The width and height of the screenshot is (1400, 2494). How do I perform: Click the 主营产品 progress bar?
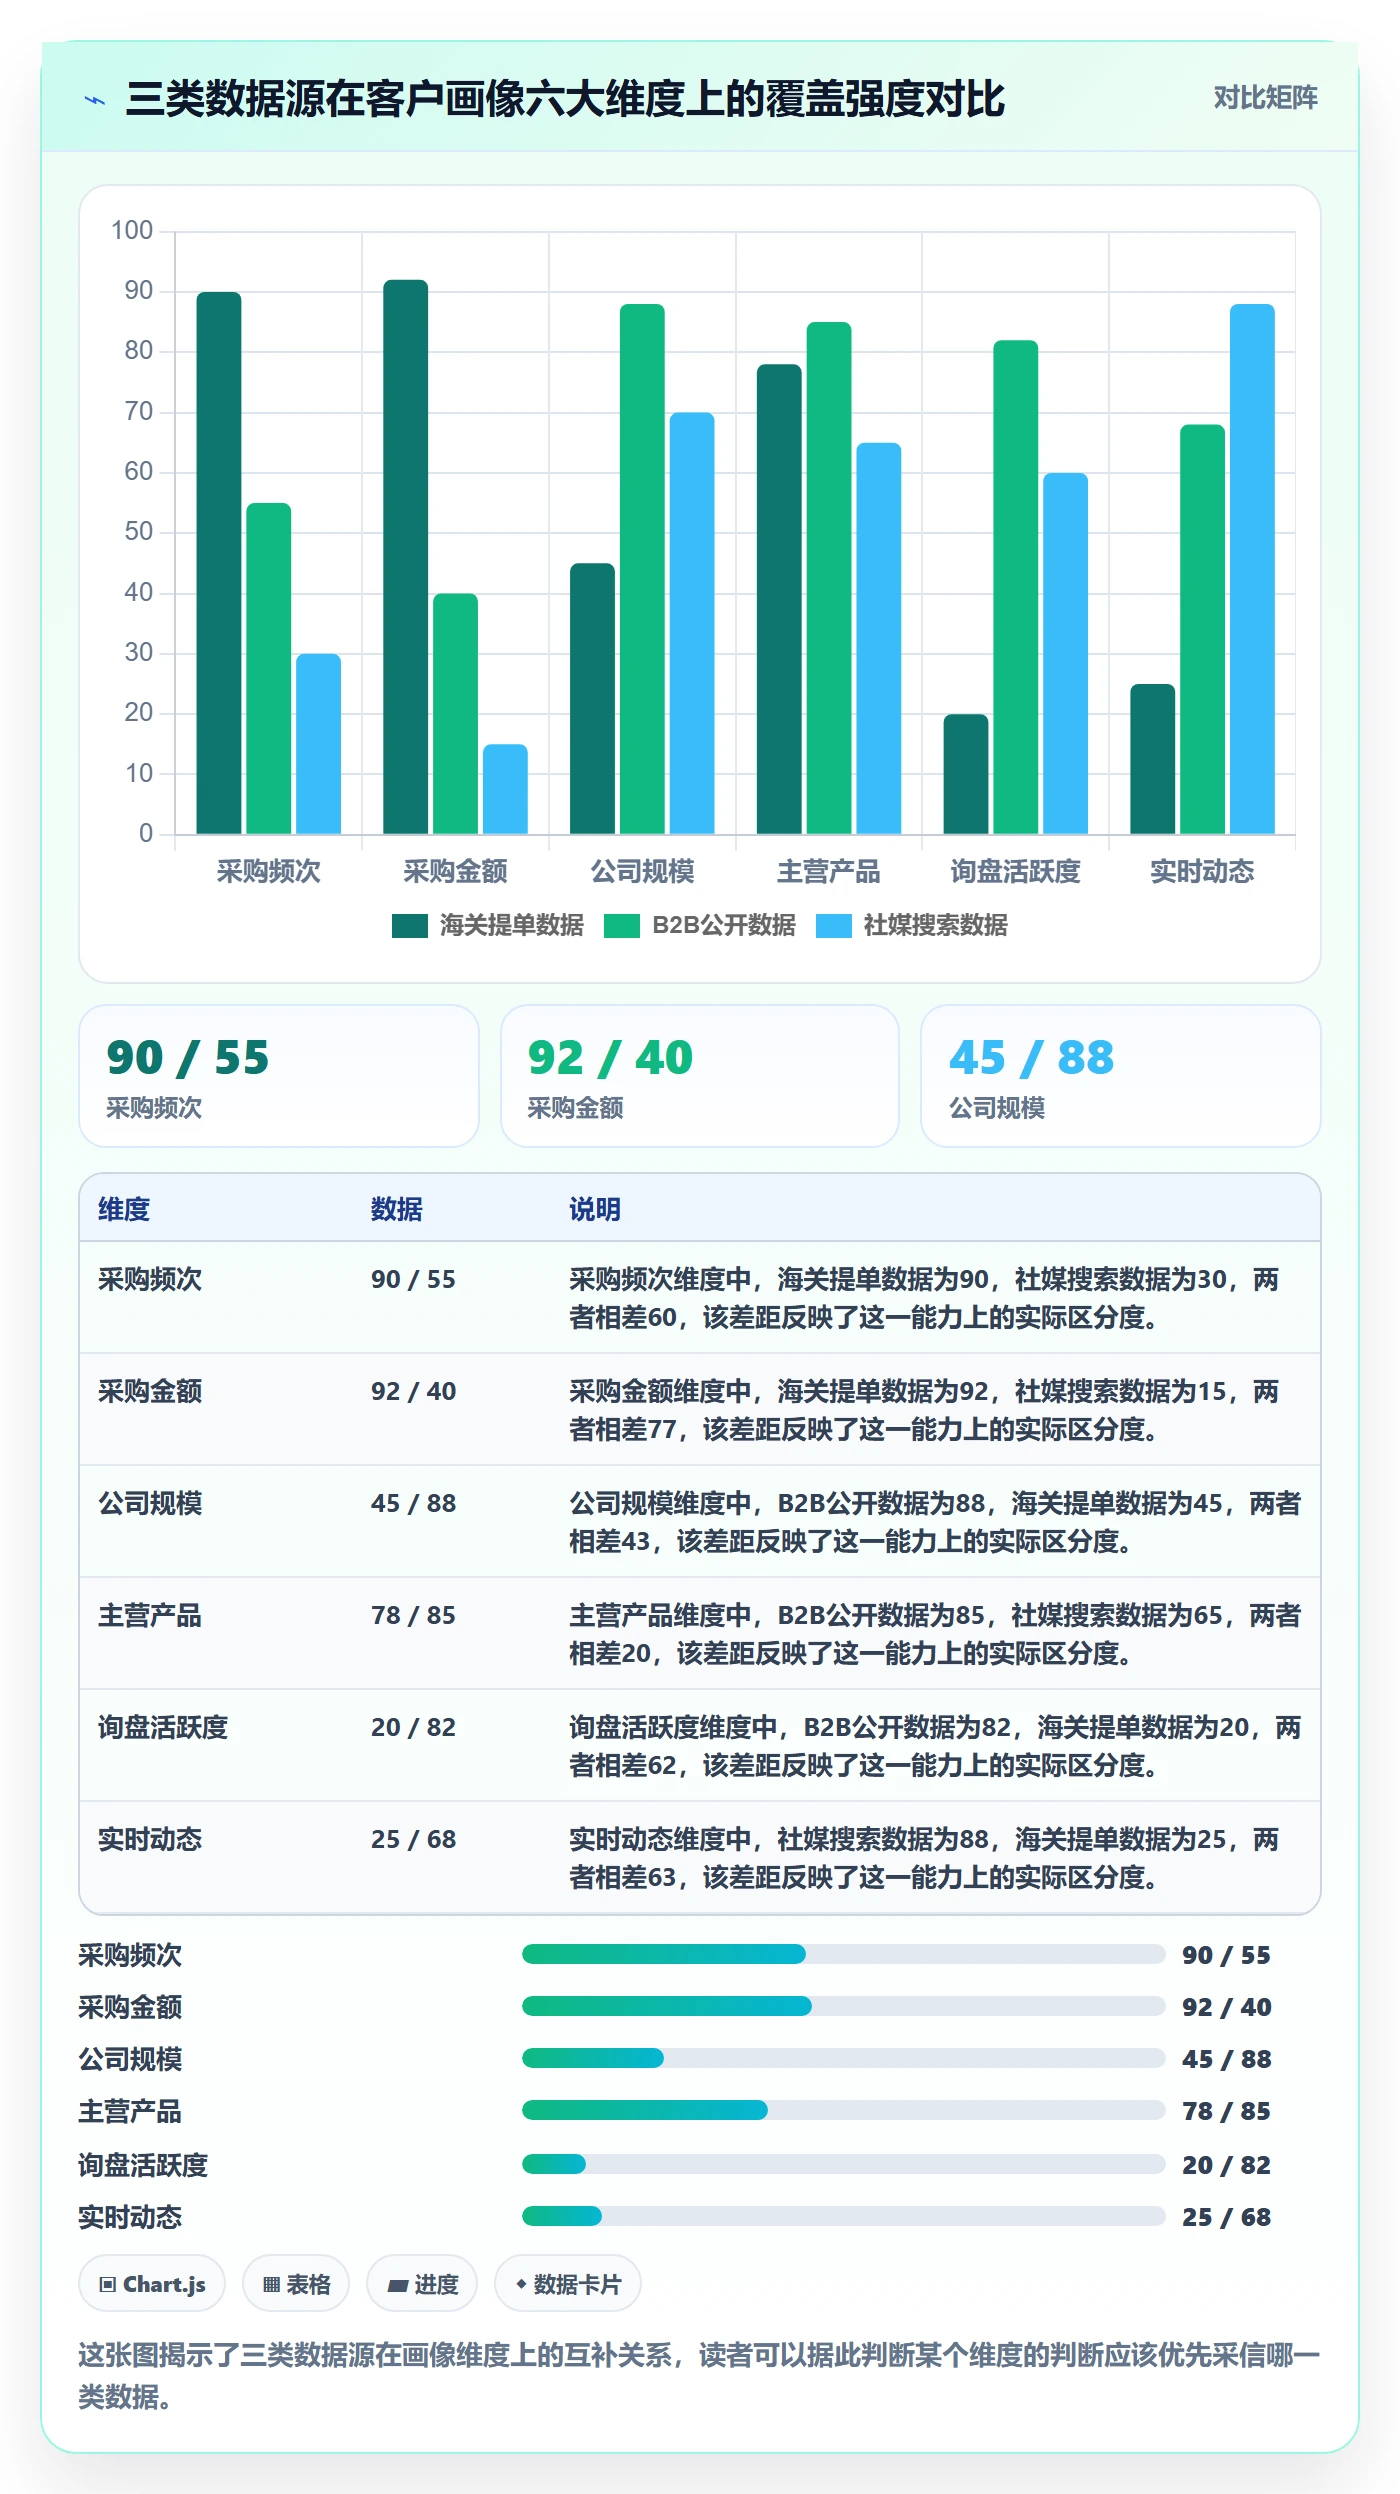tap(843, 2110)
